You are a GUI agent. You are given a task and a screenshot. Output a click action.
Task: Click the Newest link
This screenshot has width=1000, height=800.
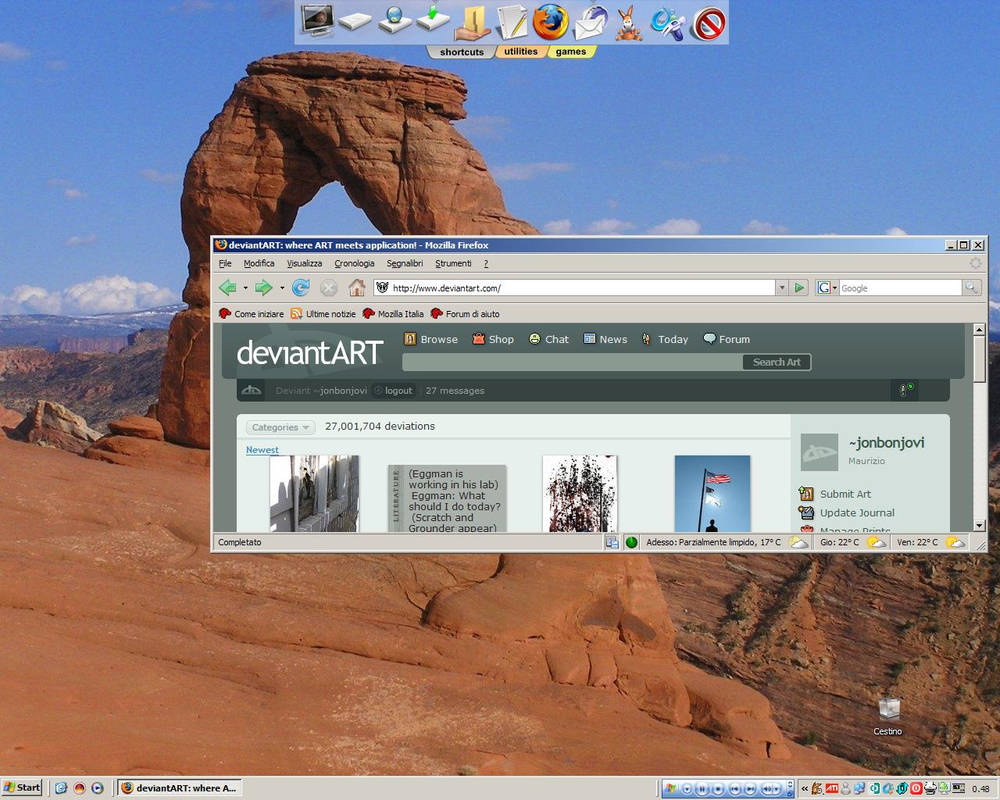coord(262,449)
